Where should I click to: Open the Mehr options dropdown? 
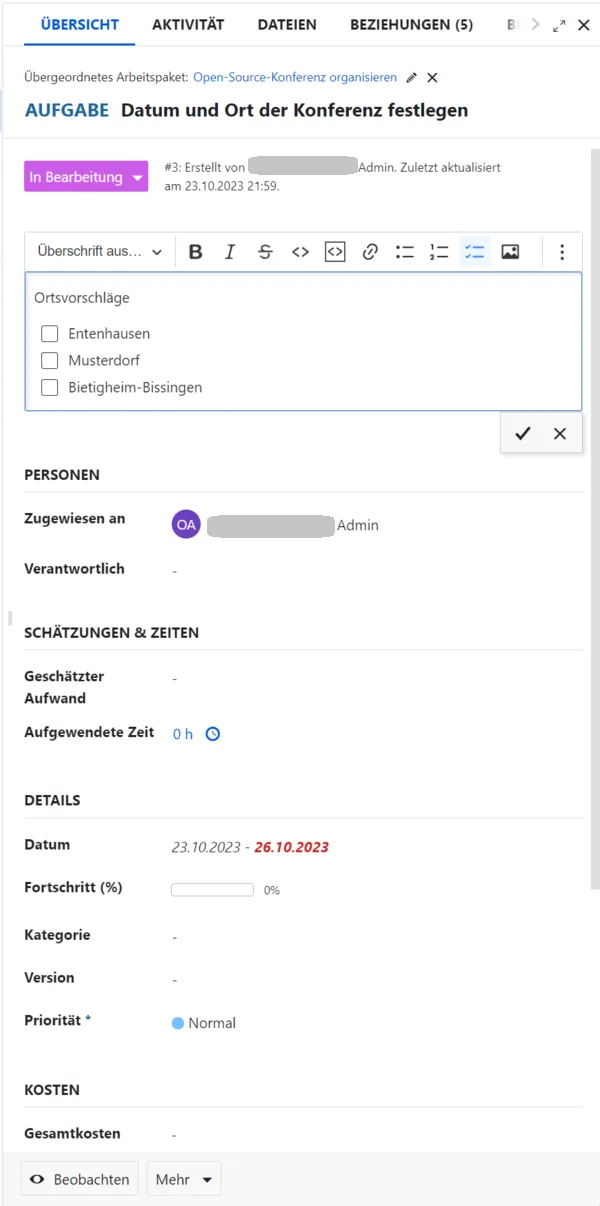183,1179
